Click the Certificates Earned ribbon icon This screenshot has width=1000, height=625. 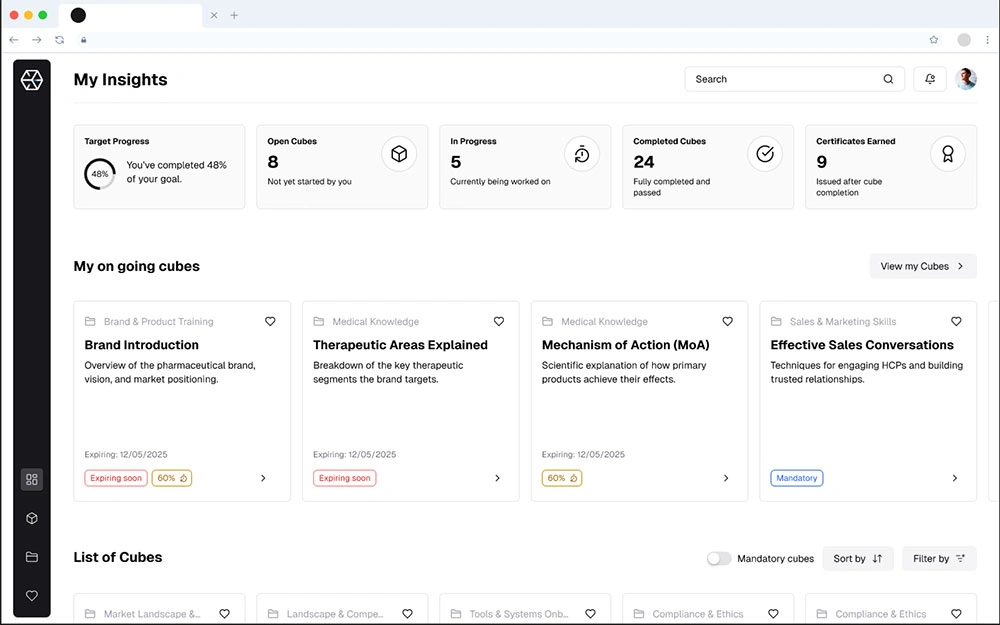(948, 154)
